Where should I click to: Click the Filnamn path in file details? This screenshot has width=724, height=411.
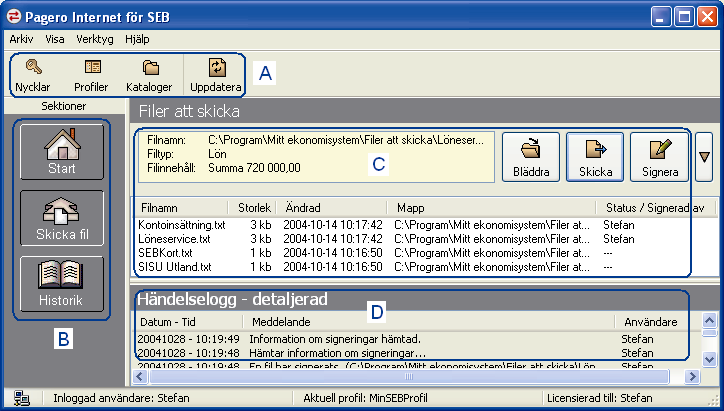346,140
